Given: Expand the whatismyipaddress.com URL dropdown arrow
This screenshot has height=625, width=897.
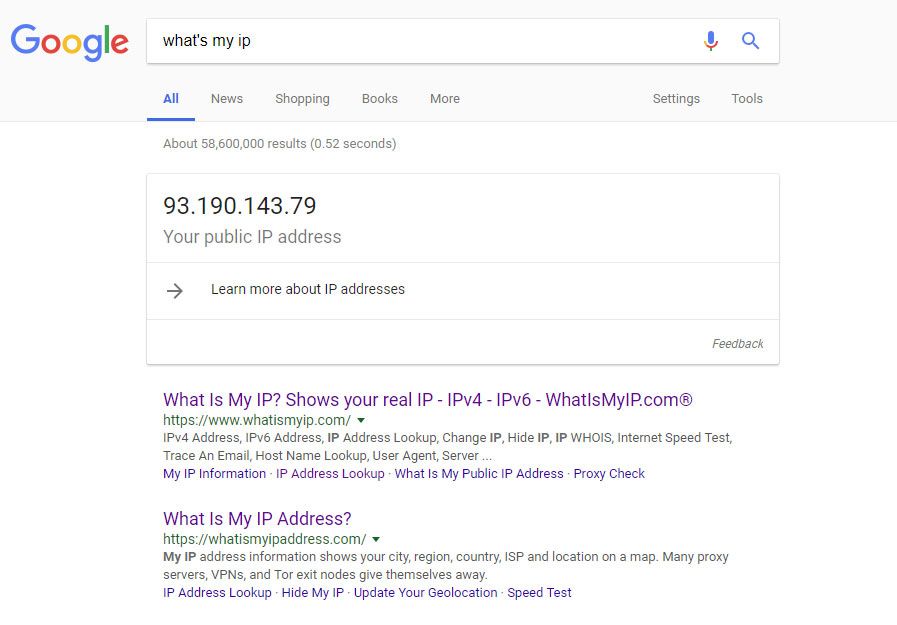Looking at the screenshot, I should 376,539.
